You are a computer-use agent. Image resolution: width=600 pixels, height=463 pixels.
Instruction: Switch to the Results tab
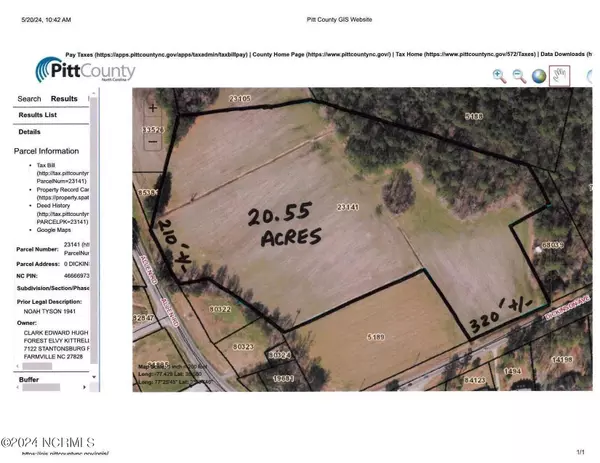[x=64, y=99]
